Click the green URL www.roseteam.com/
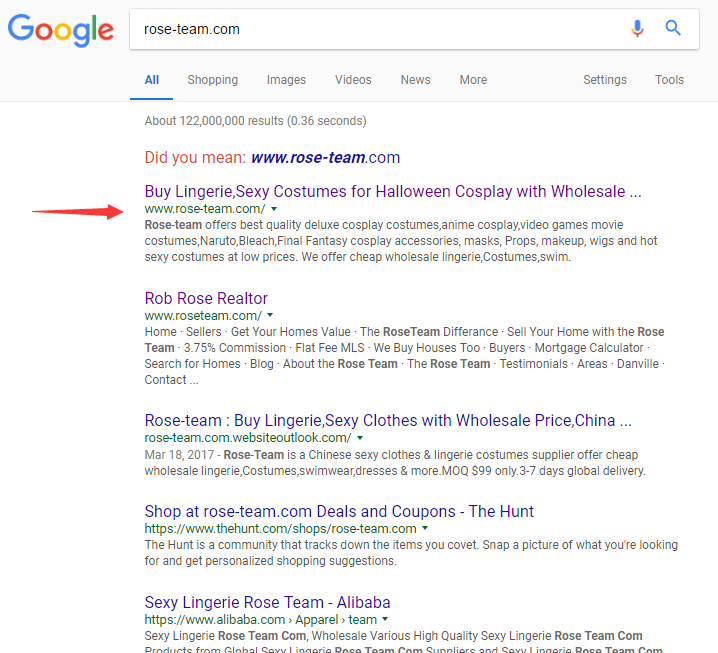 (203, 316)
